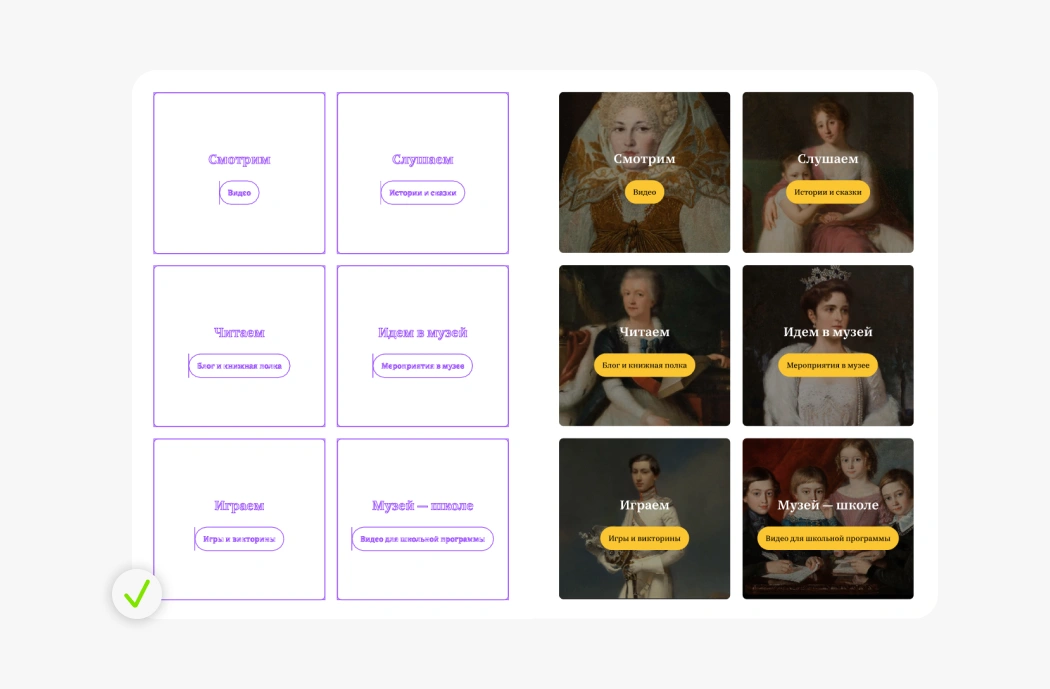Click the purple wireframe «Смотрим» heading

click(239, 159)
